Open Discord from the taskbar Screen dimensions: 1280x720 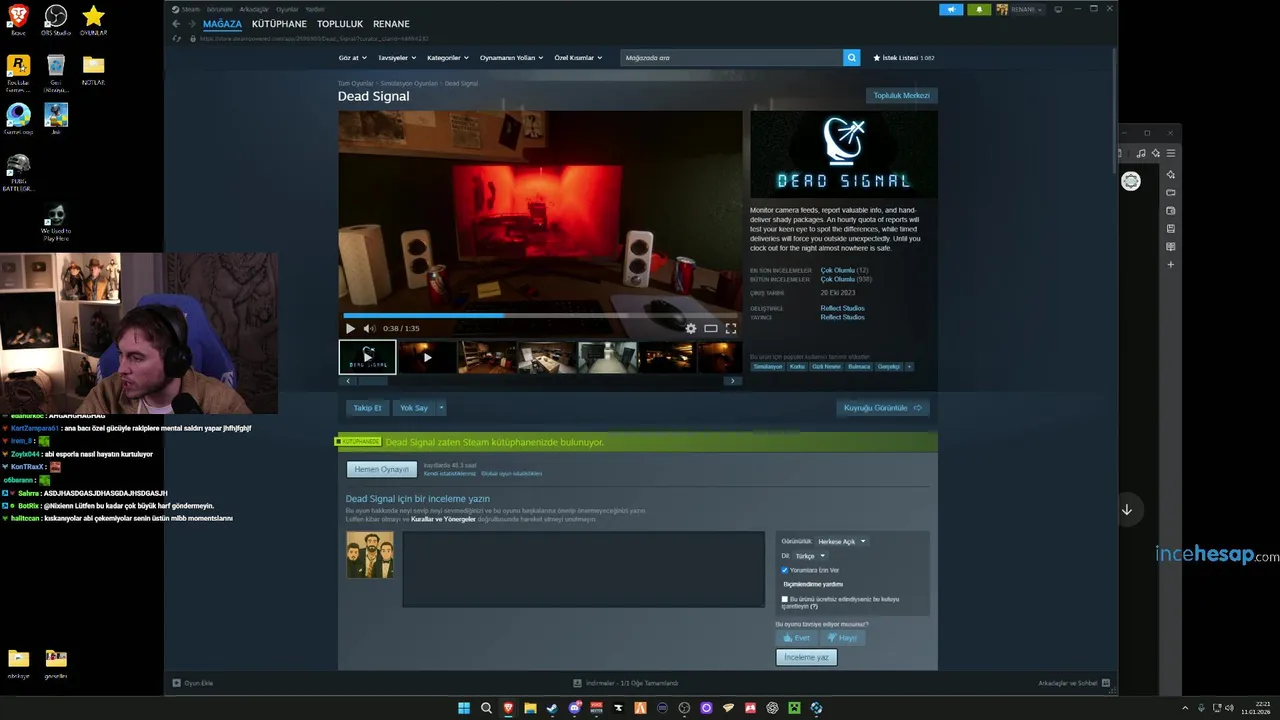pyautogui.click(x=574, y=708)
